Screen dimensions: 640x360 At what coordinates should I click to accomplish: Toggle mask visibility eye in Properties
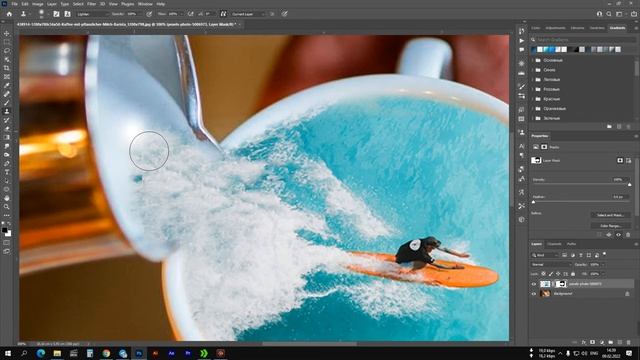pos(618,235)
